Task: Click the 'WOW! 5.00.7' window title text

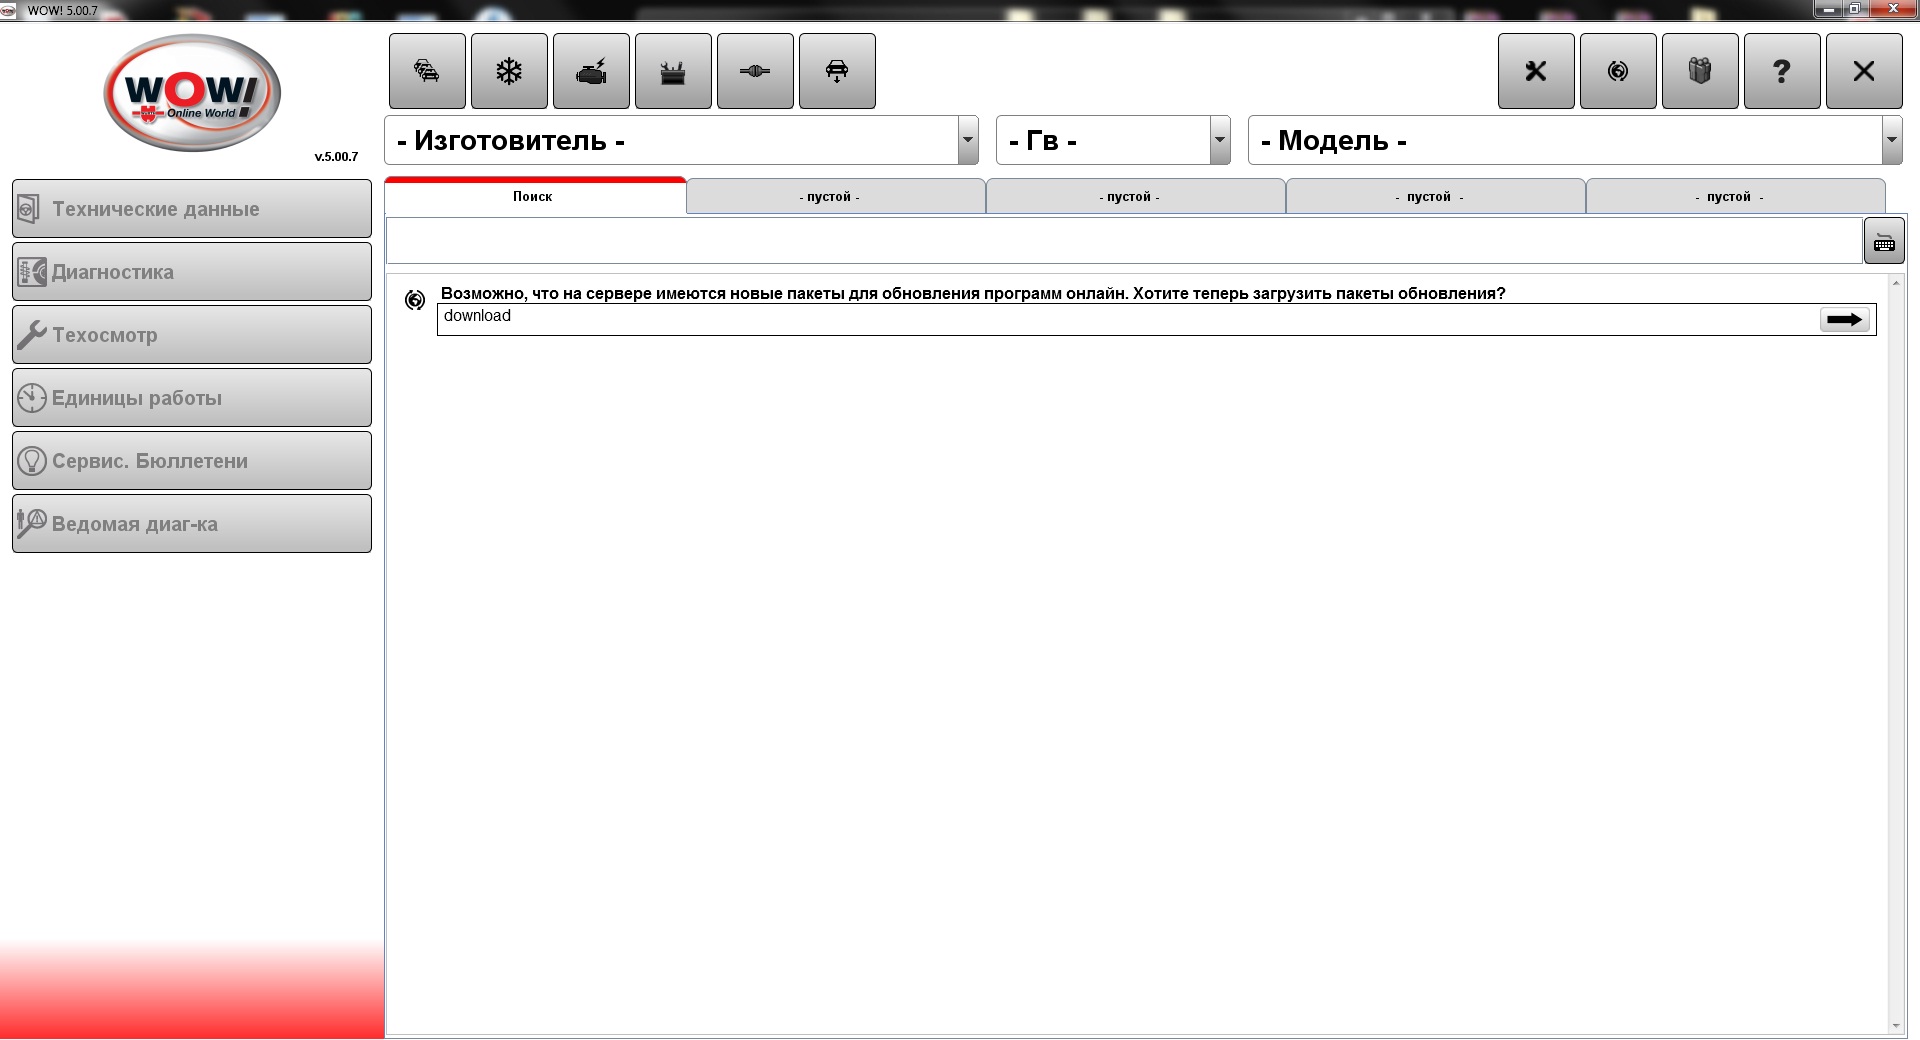Action: click(x=63, y=11)
